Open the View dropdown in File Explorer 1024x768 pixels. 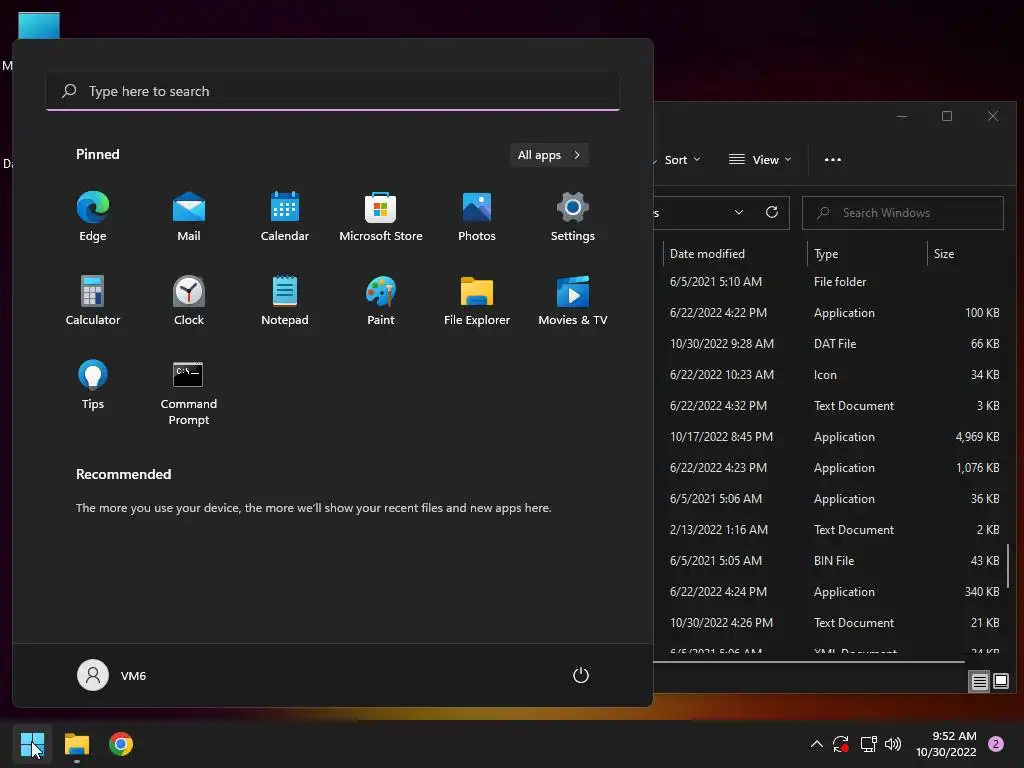(x=760, y=160)
